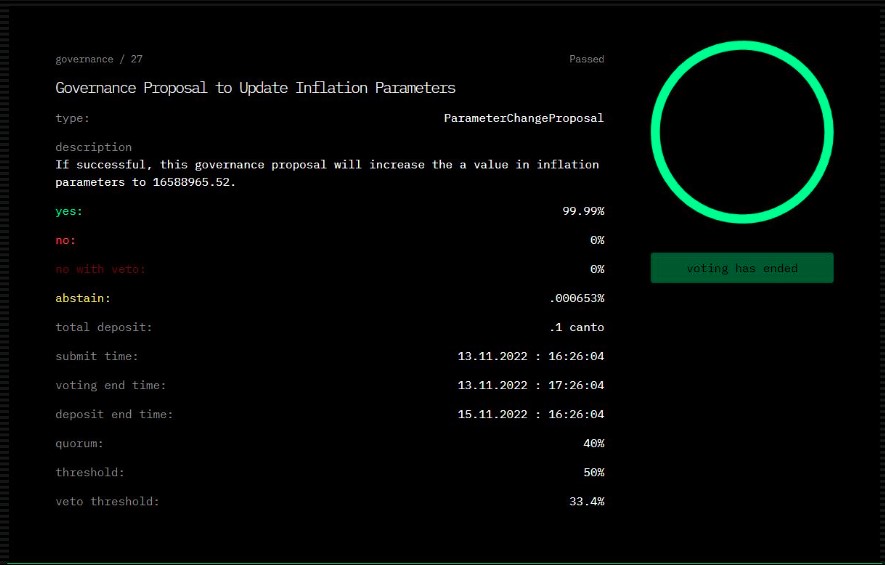Click the 40% quorum value
Screen dimensions: 885x565
(x=593, y=443)
